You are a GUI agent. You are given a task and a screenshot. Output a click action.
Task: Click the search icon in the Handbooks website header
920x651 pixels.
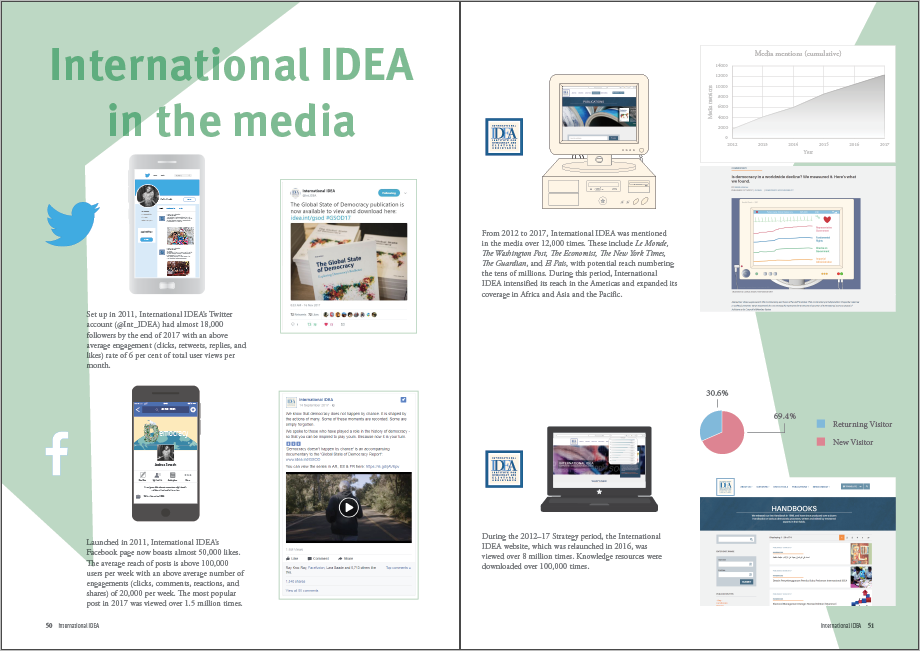tap(867, 486)
